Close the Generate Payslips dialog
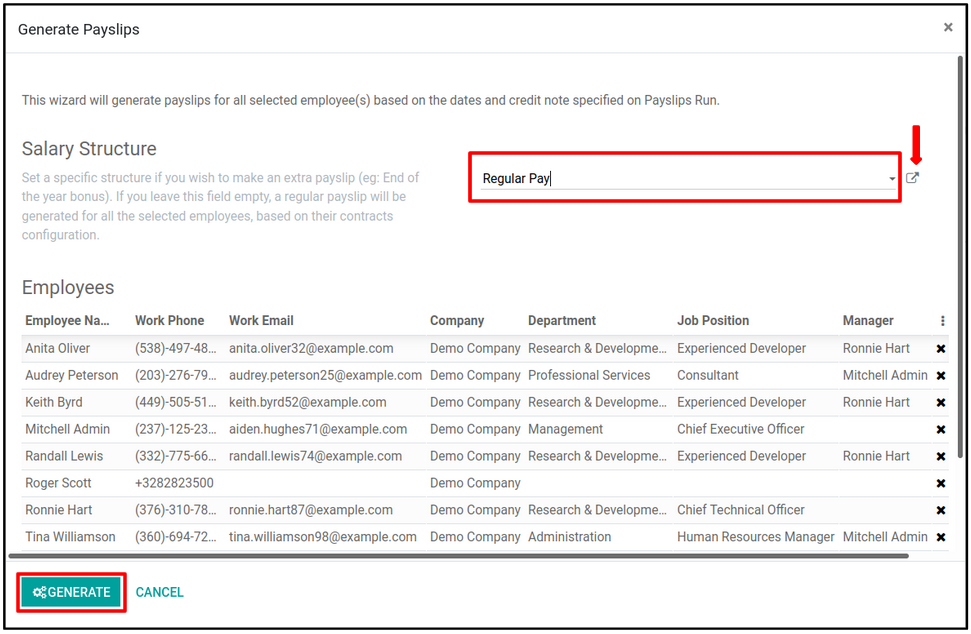The height and width of the screenshot is (634, 971). click(948, 27)
